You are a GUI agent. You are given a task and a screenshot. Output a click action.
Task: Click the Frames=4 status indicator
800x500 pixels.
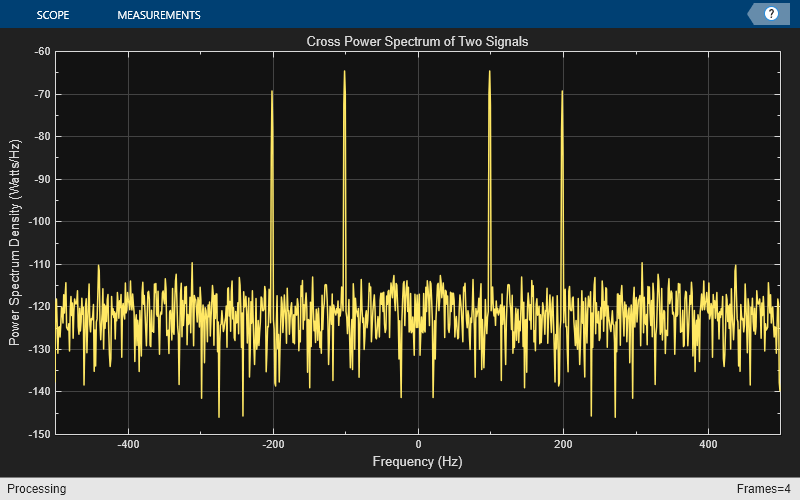pos(763,489)
